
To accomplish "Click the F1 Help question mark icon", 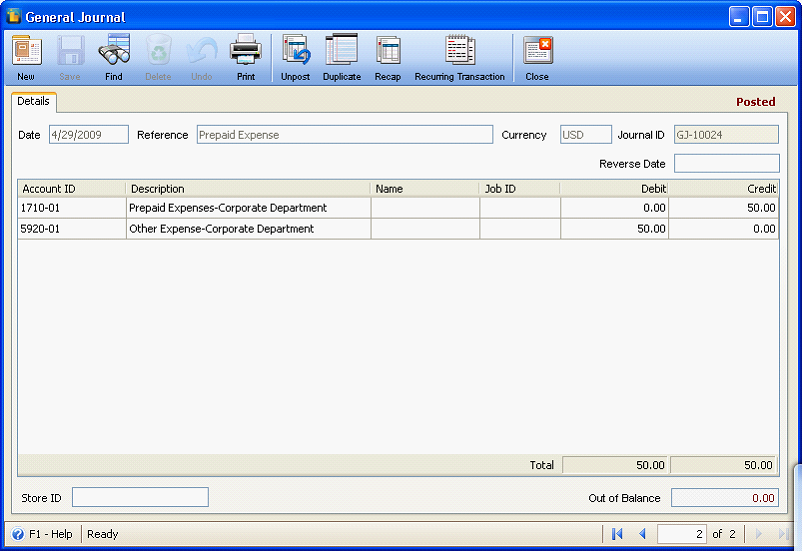I will coord(17,534).
